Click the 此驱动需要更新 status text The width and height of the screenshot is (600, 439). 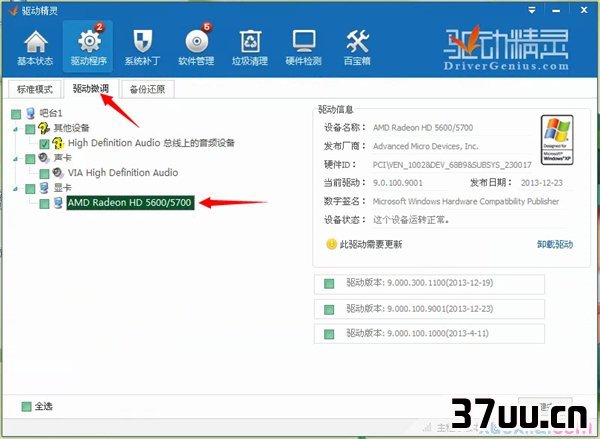point(371,244)
